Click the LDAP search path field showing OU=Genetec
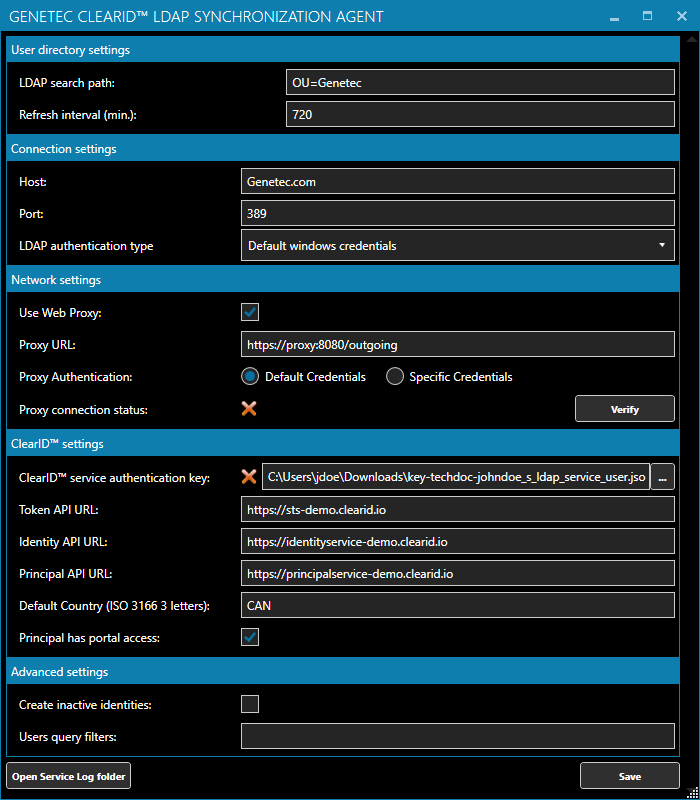 pos(480,82)
